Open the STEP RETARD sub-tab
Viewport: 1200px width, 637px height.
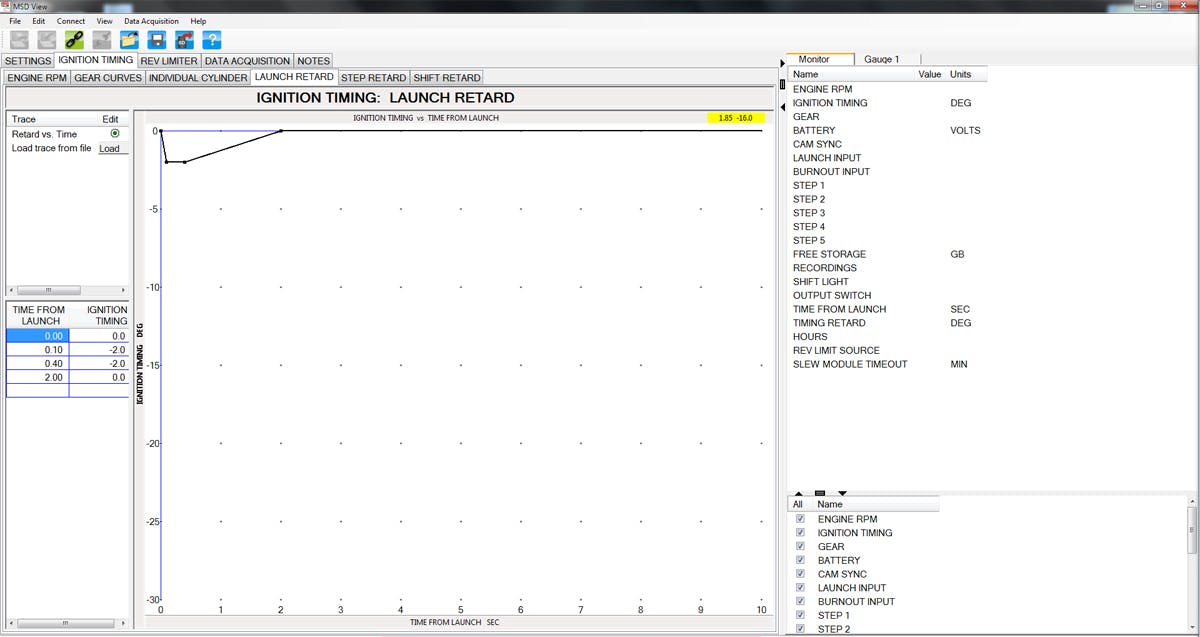pos(373,77)
